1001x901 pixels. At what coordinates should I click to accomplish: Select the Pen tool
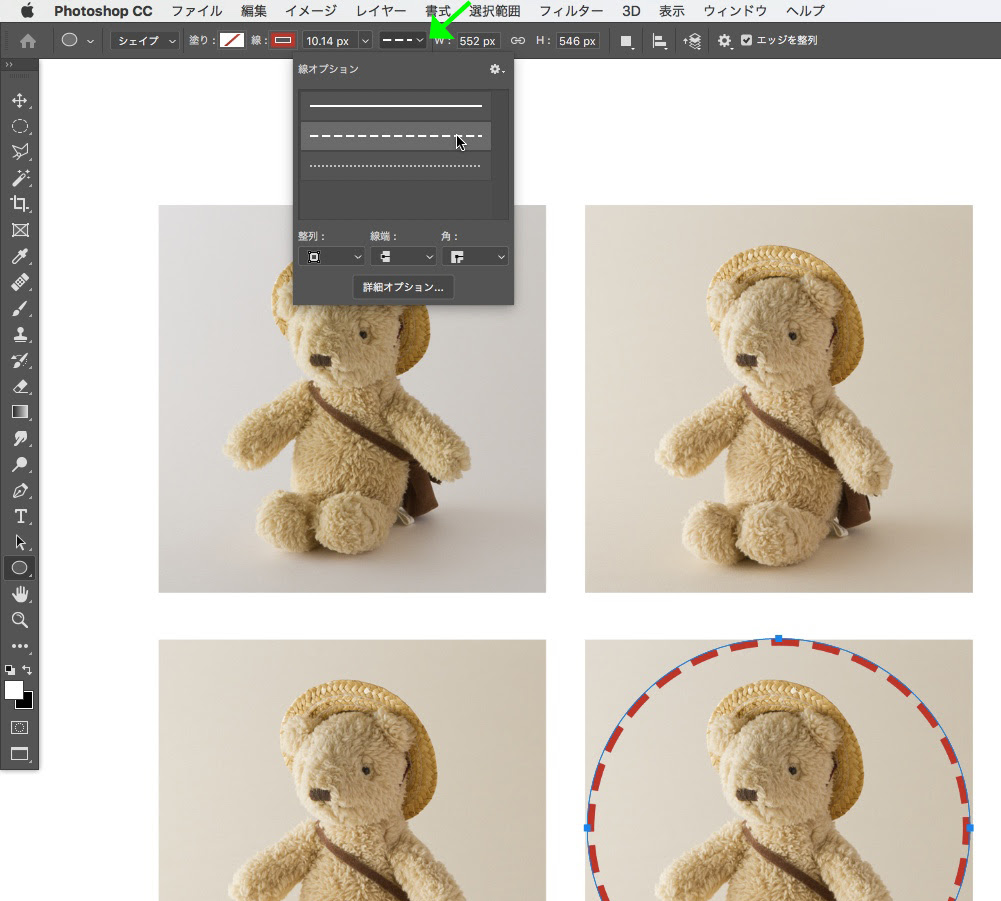[20, 490]
